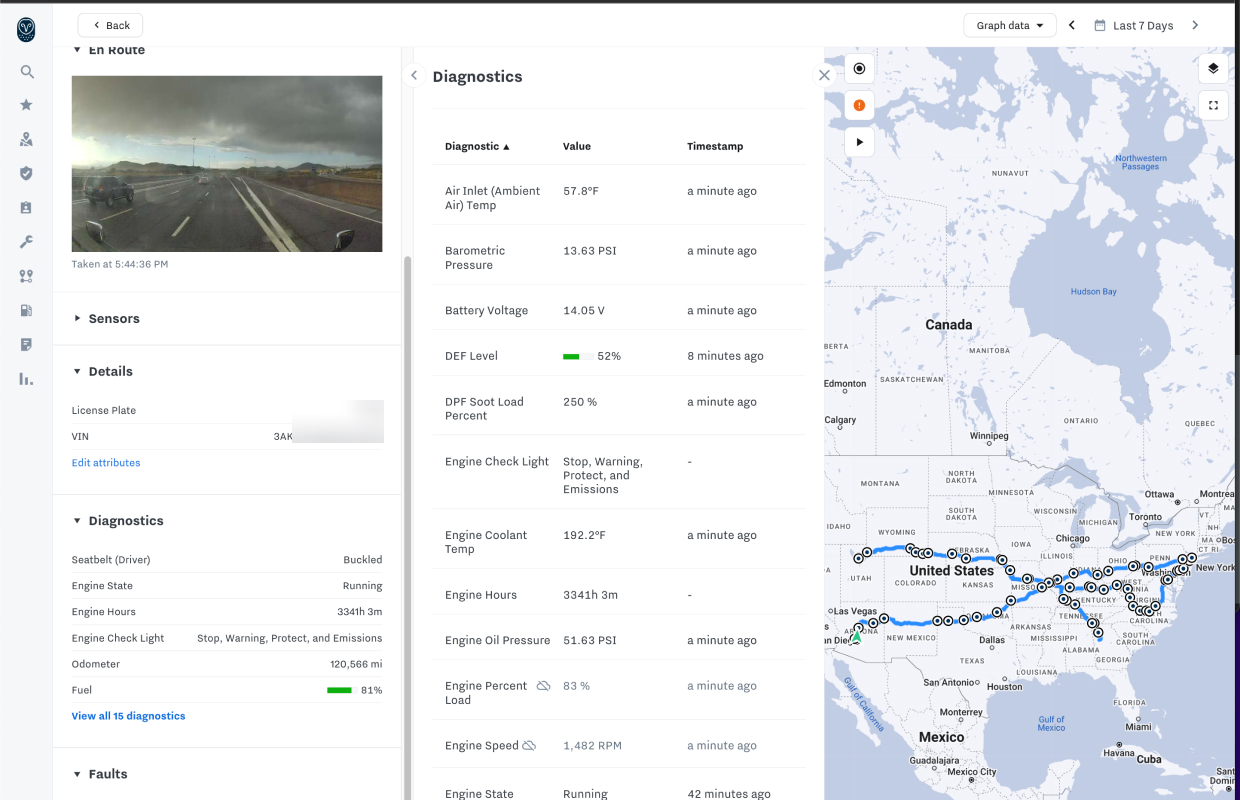Open the map layers button
Viewport: 1240px width, 800px height.
(1213, 68)
